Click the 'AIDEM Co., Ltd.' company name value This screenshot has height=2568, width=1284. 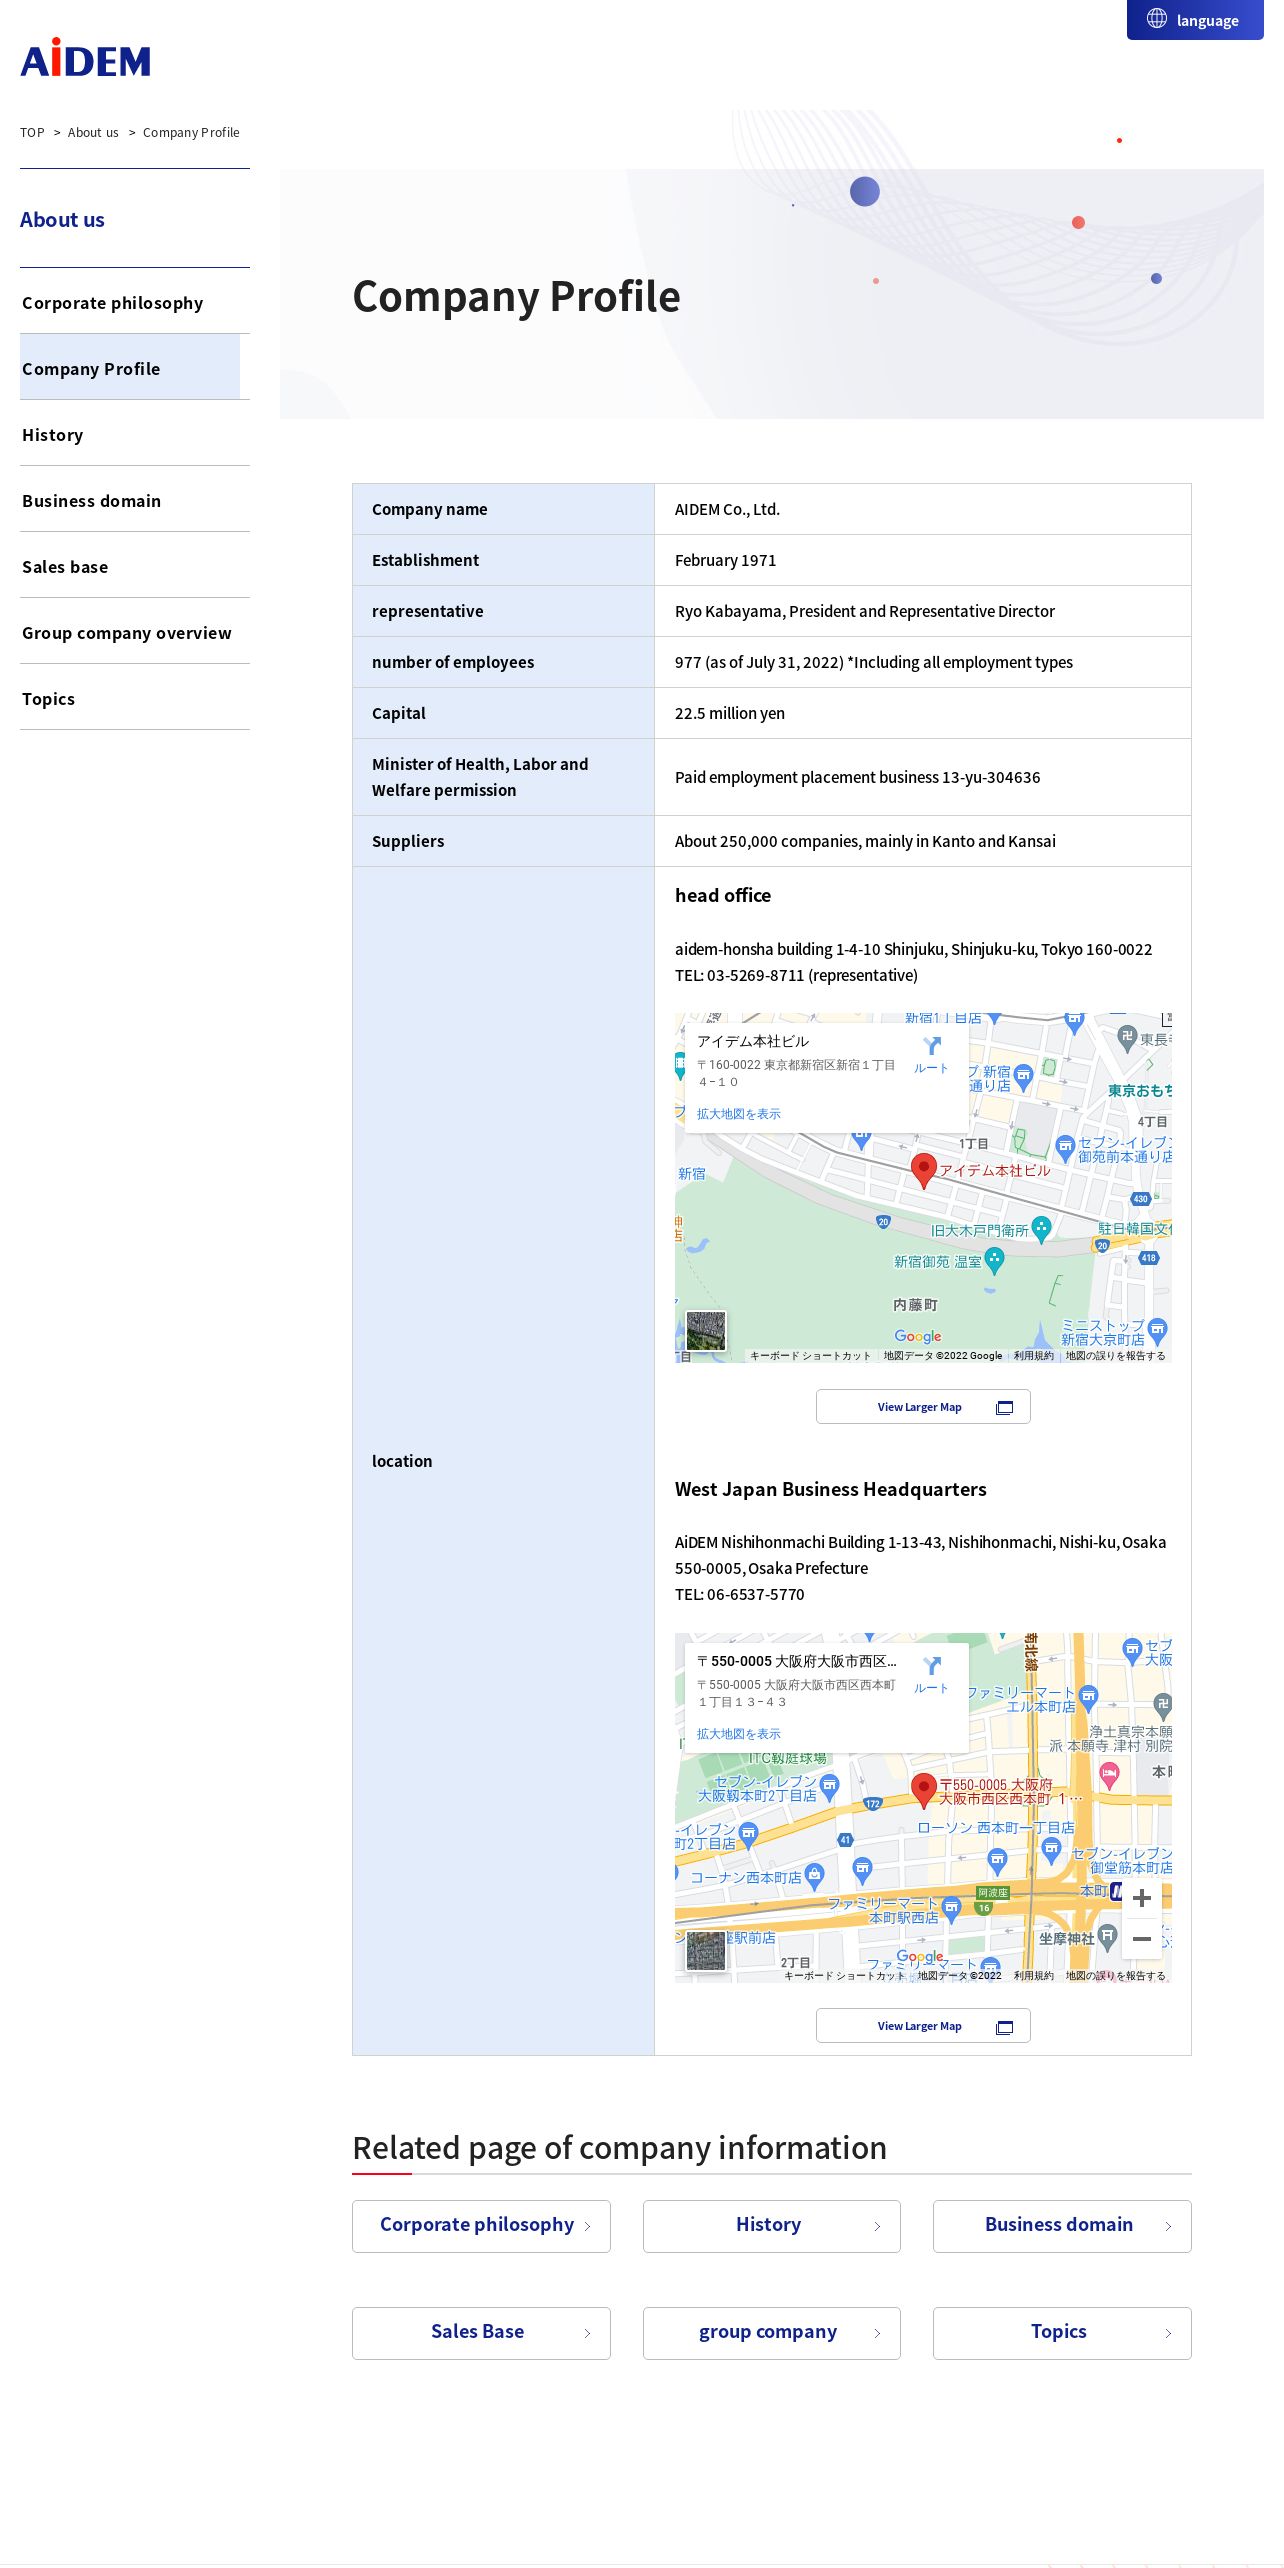(x=728, y=509)
